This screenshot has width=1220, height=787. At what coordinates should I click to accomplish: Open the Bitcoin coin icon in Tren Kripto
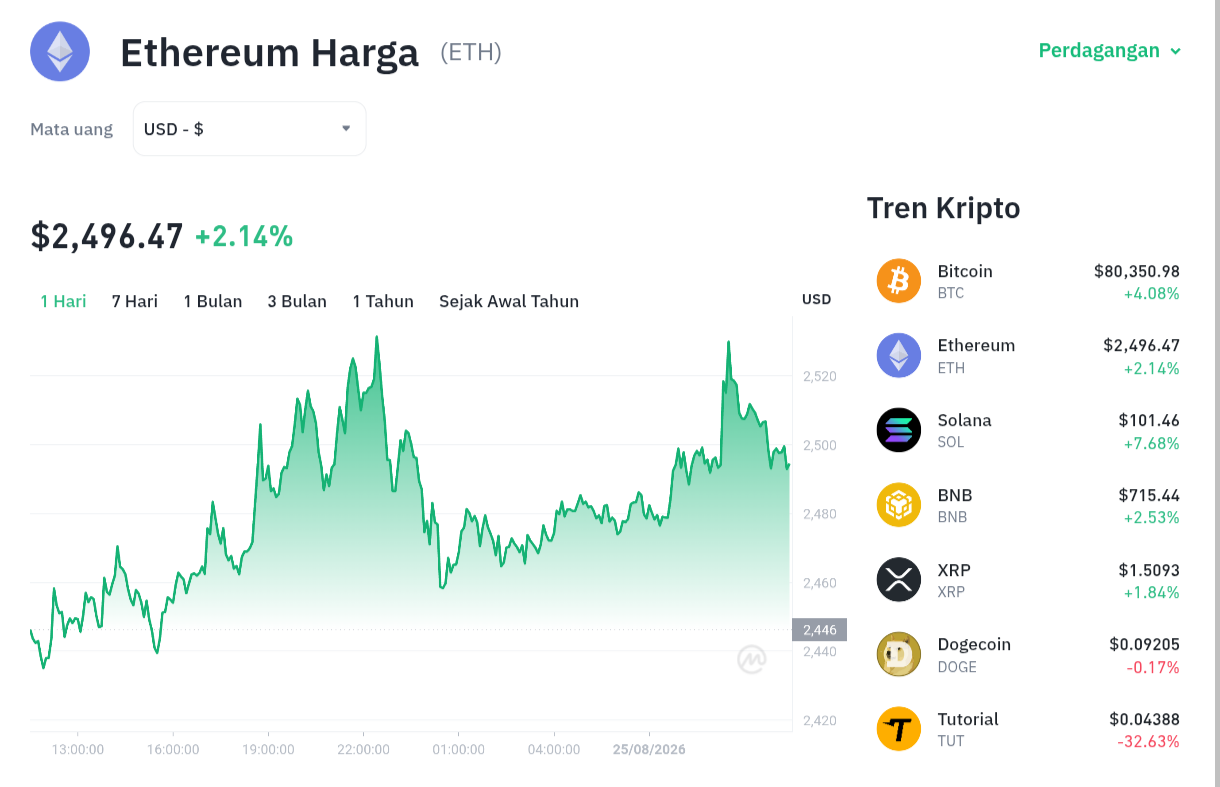(899, 281)
